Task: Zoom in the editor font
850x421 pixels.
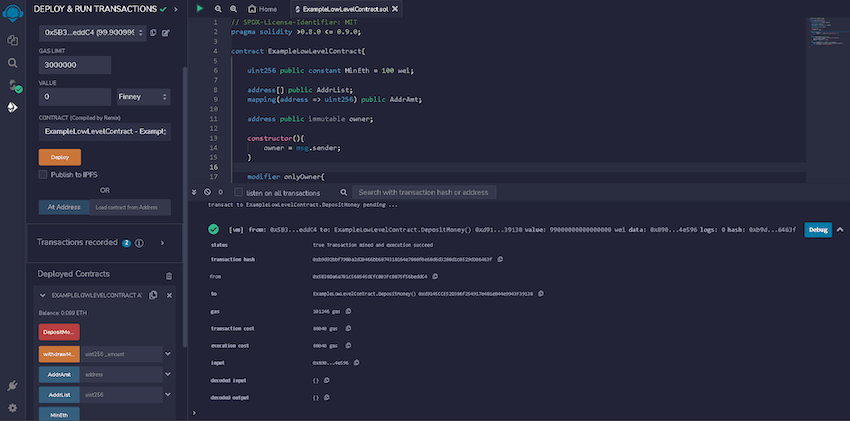Action: (234, 9)
